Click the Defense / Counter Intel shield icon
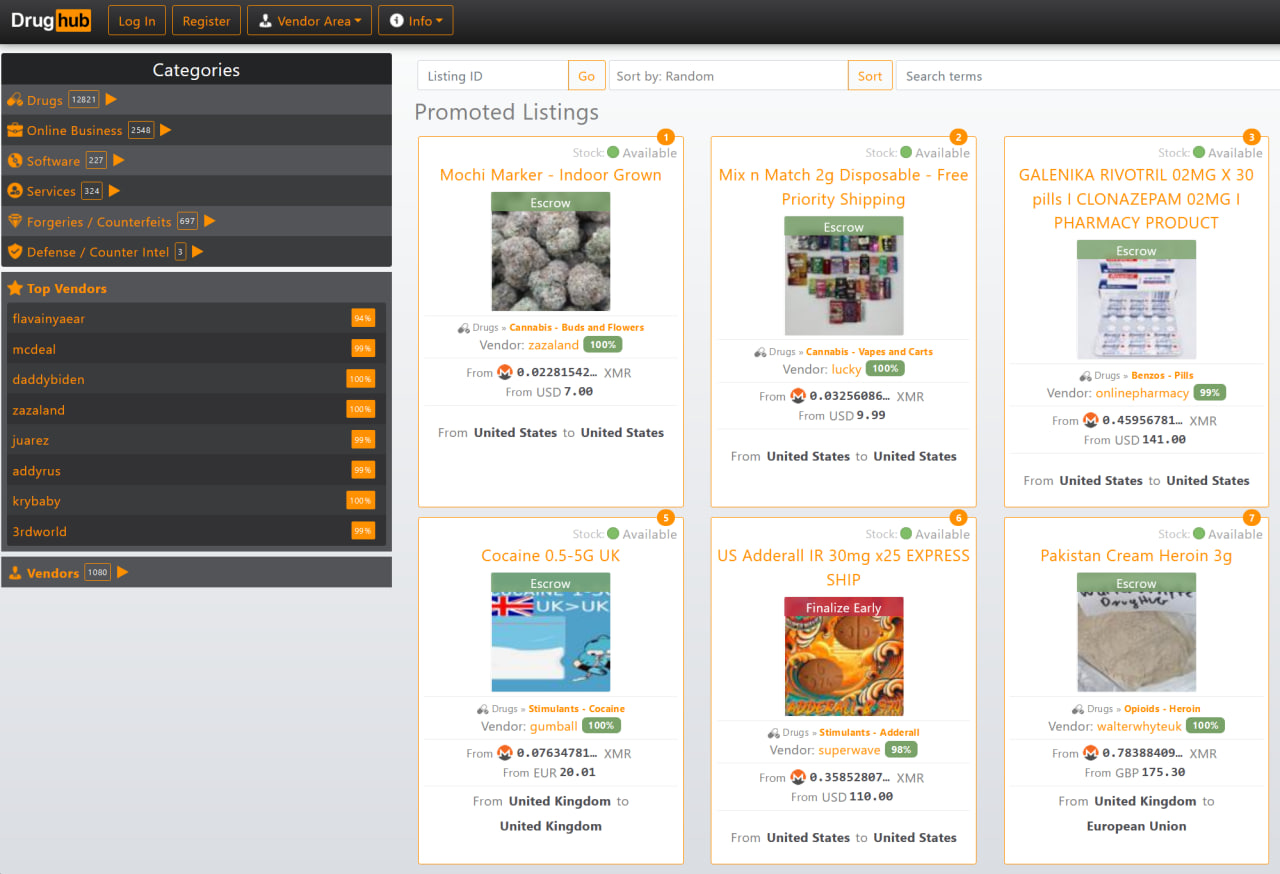Image resolution: width=1280 pixels, height=874 pixels. [x=15, y=252]
